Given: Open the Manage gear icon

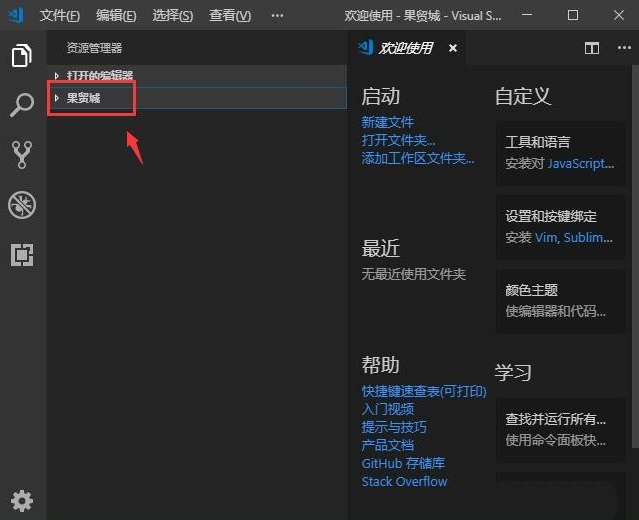Looking at the screenshot, I should coord(22,501).
